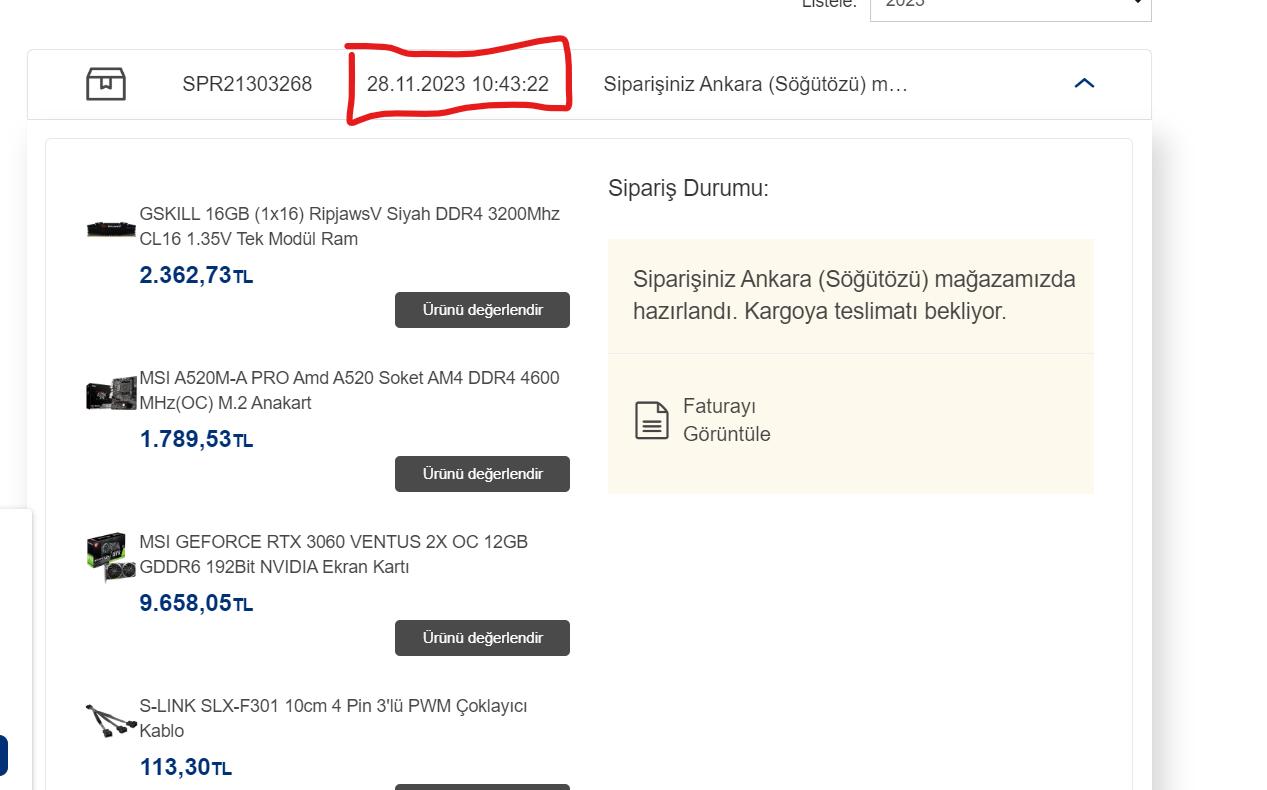1267x790 pixels.
Task: Click Ürünü değerlendir under the MSI motherboard
Action: (x=482, y=473)
